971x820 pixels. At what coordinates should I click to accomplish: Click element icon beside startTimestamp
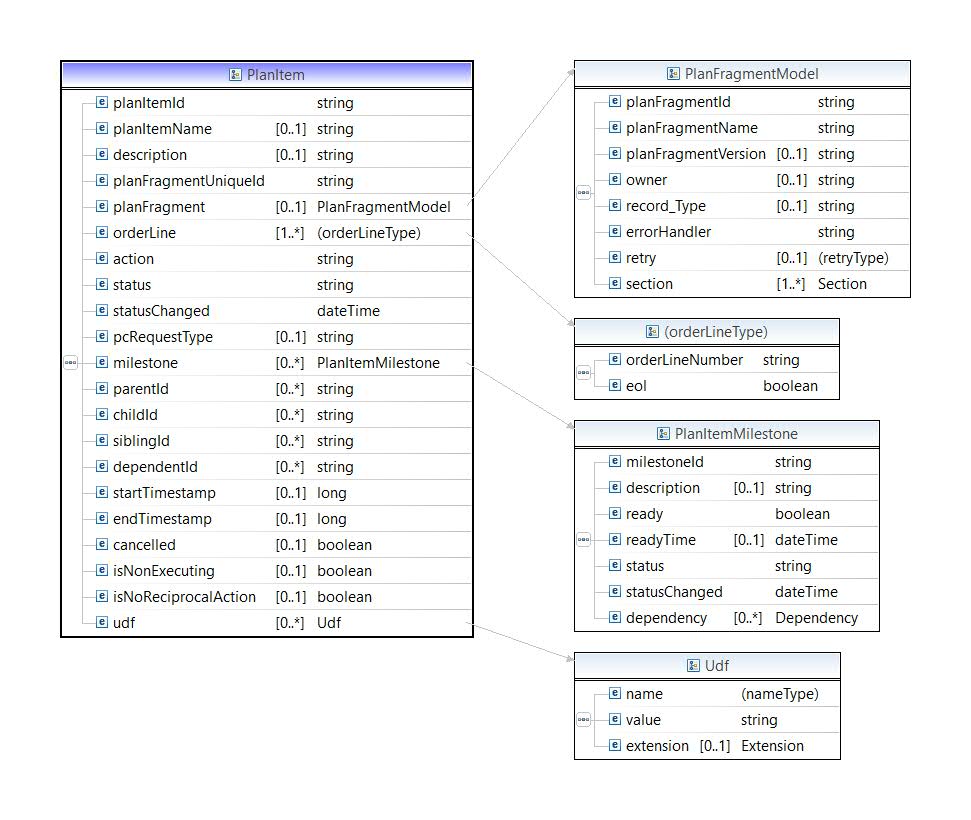102,492
